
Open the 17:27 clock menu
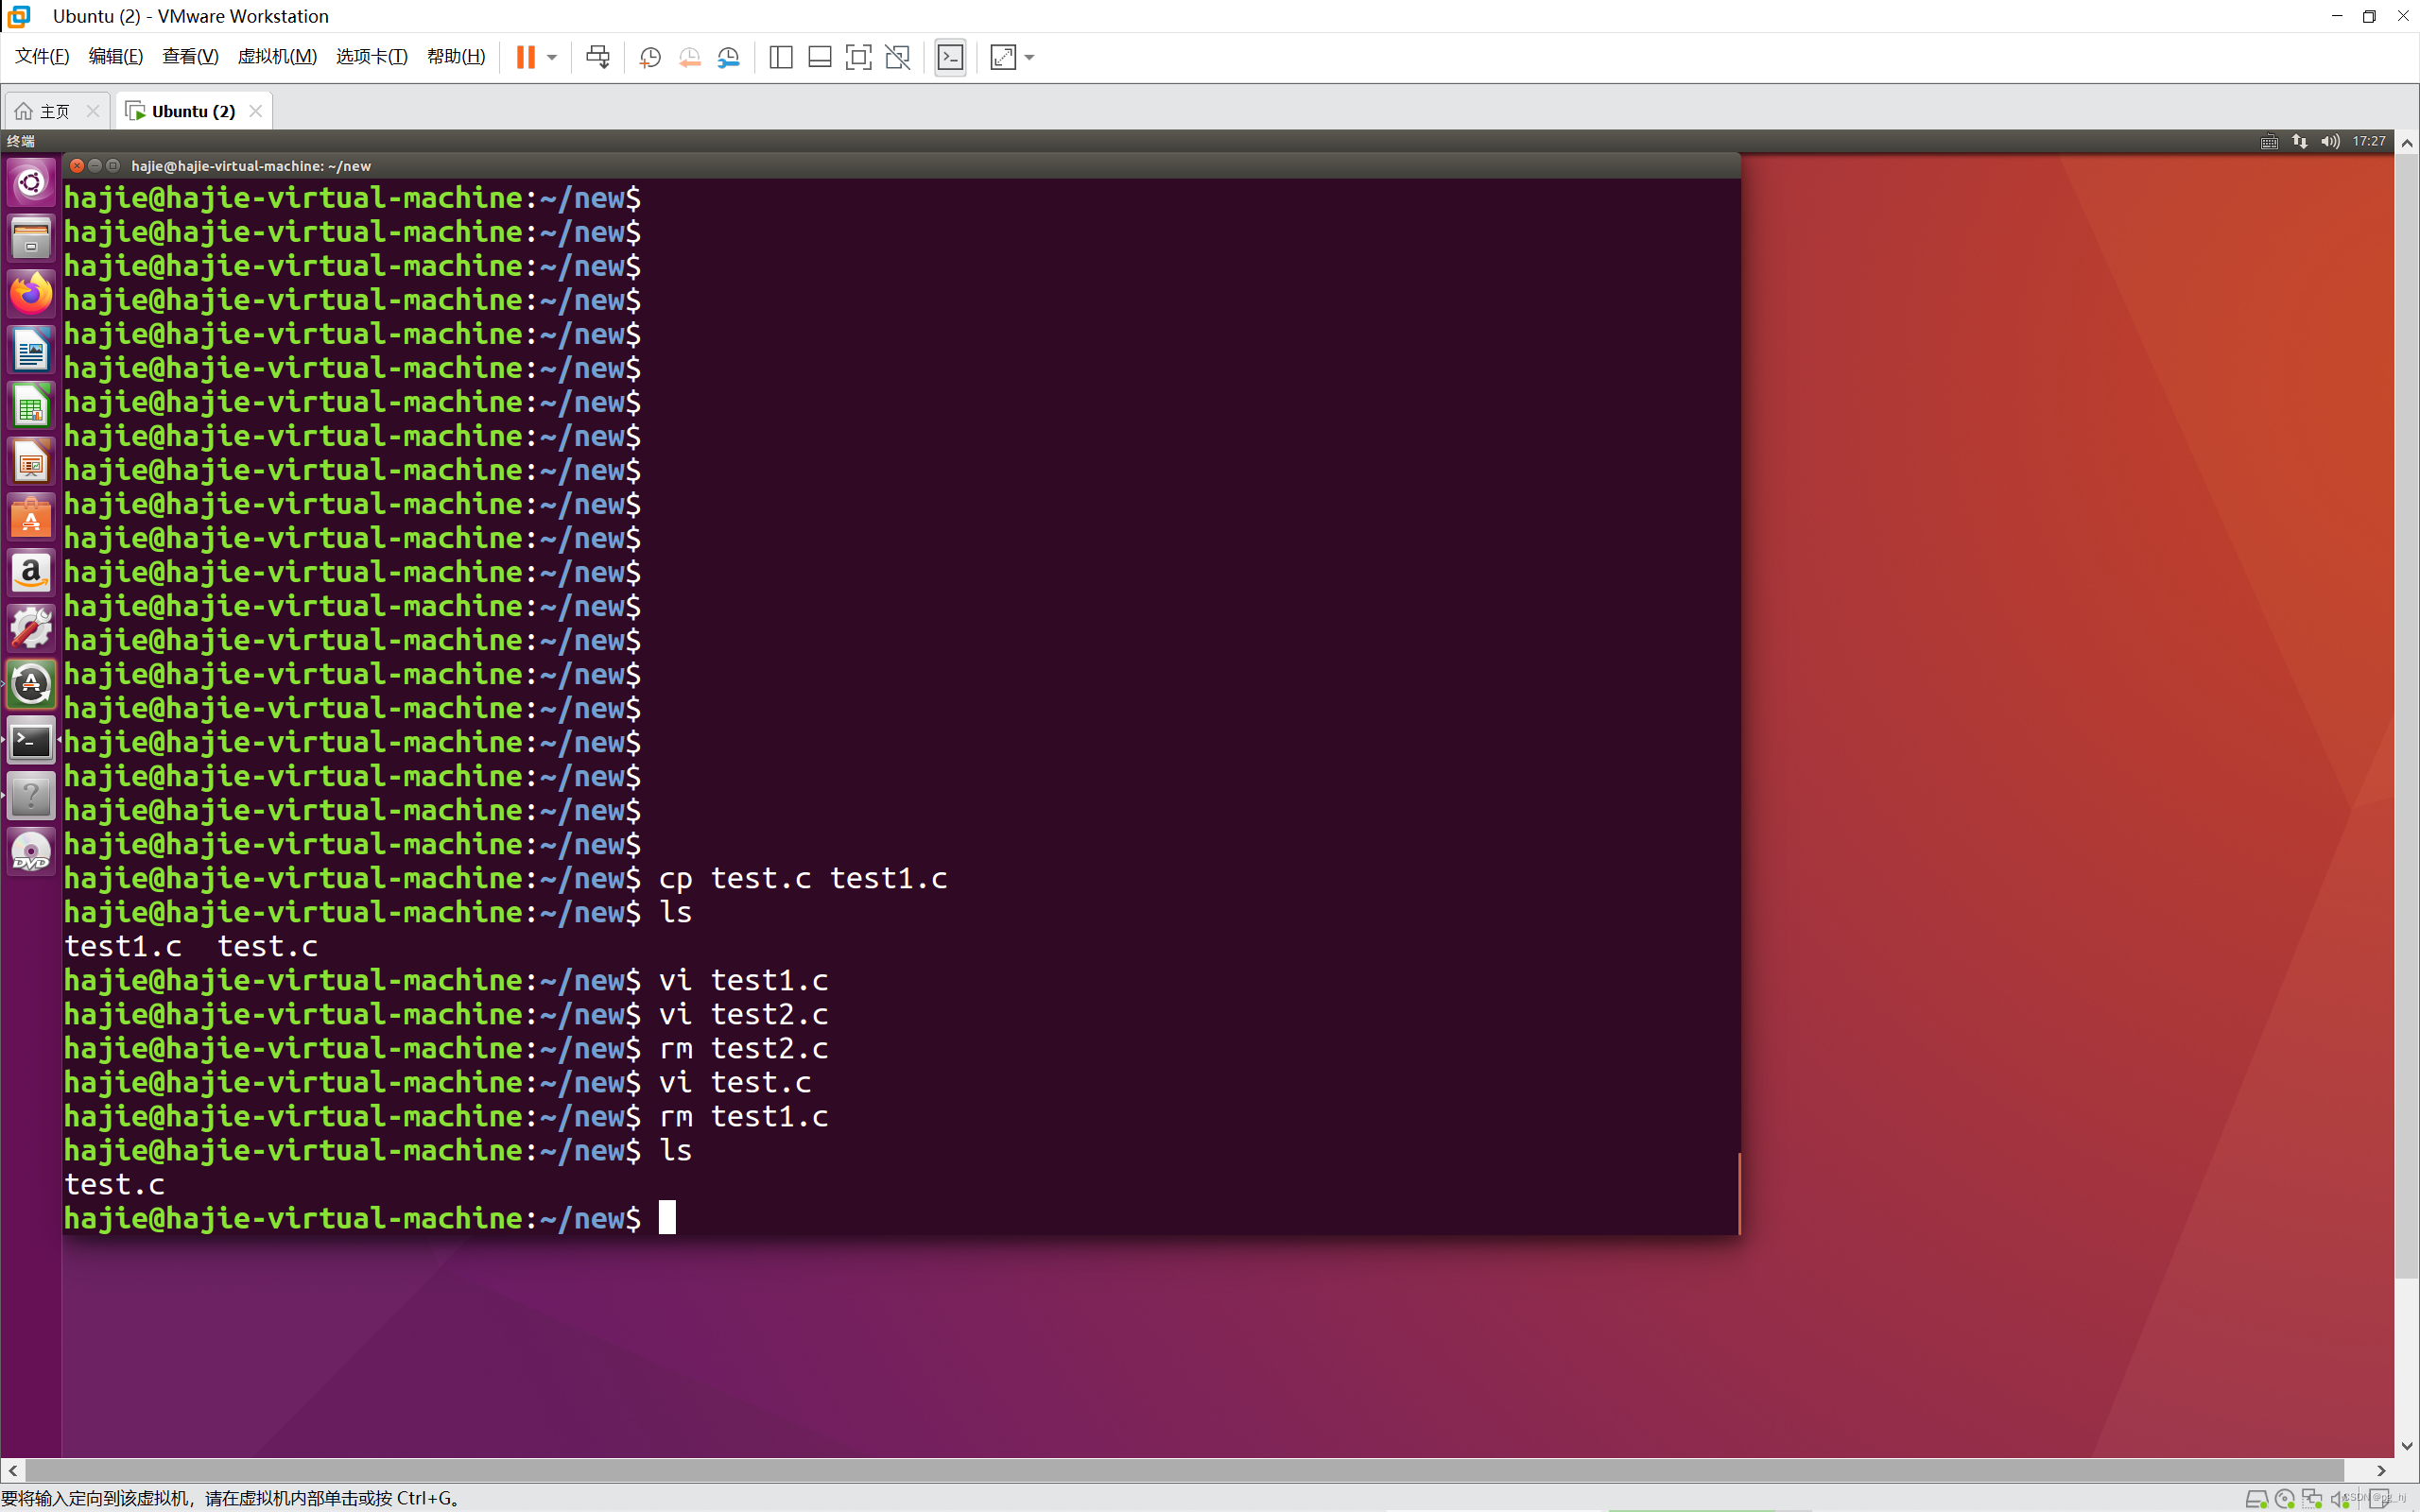(x=2369, y=141)
